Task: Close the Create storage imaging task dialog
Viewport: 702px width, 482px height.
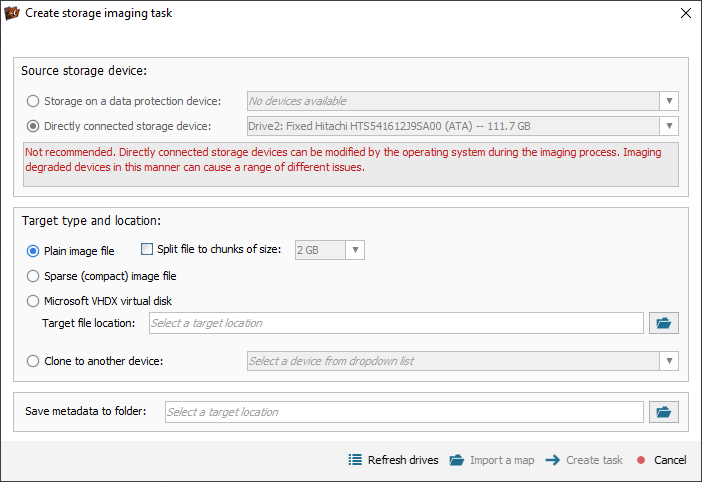Action: [685, 13]
